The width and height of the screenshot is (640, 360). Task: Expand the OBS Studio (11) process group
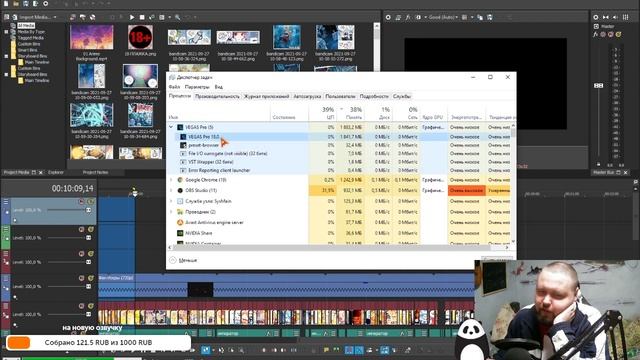coord(171,191)
